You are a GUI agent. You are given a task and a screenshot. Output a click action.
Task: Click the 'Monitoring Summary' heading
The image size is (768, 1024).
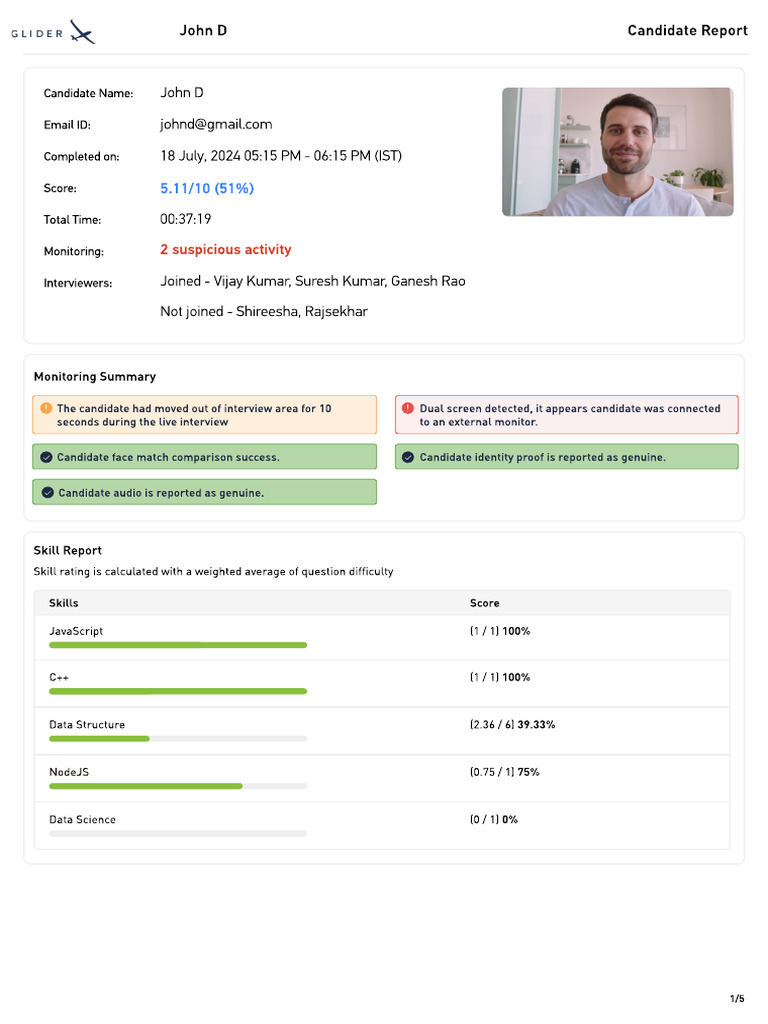[x=95, y=377]
